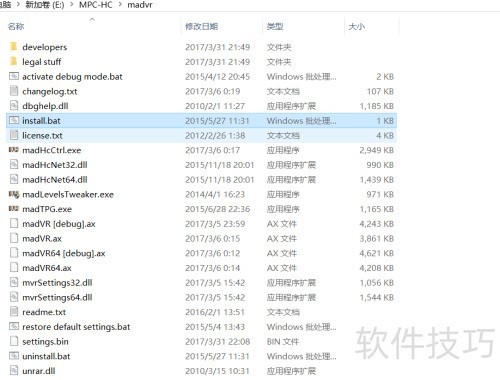Click the date 2015/6/28 22:36 of madTPG.exe
This screenshot has width=500, height=380.
217,209
